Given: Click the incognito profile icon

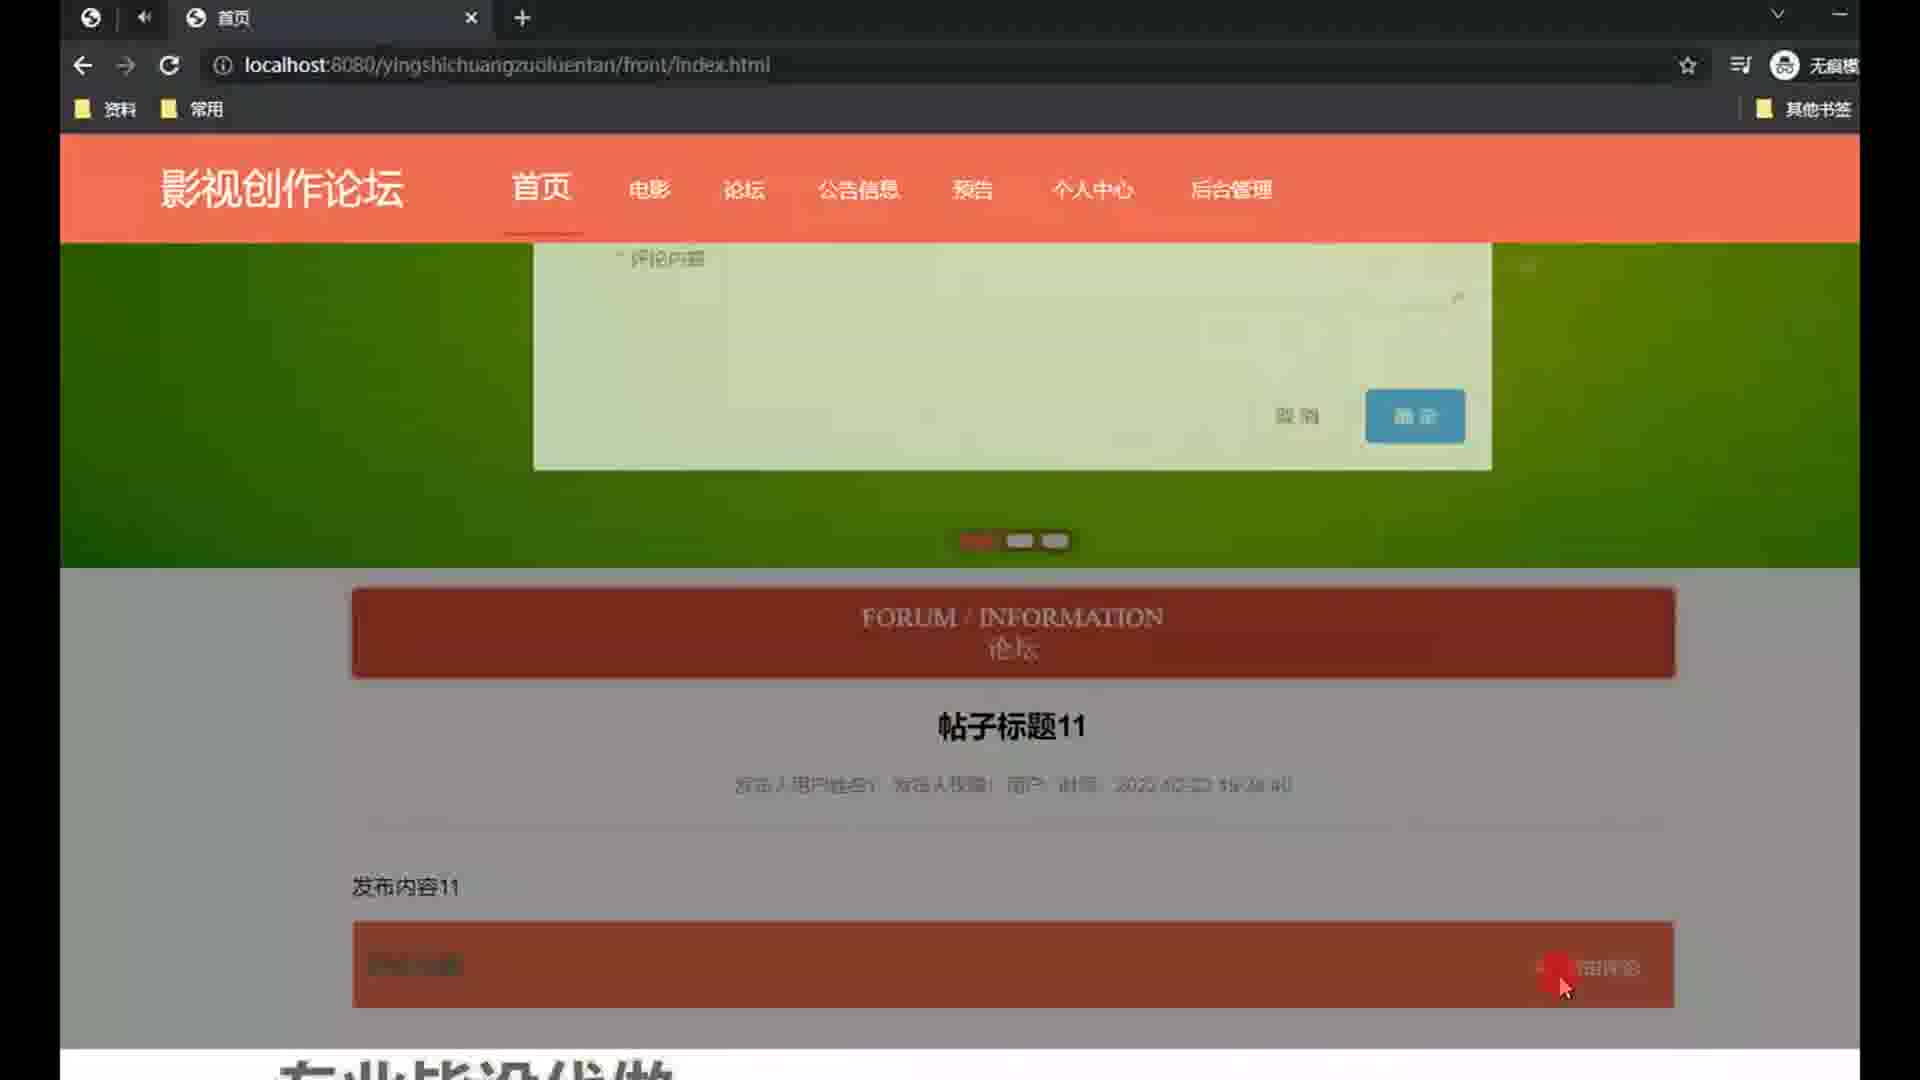Looking at the screenshot, I should tap(1785, 66).
